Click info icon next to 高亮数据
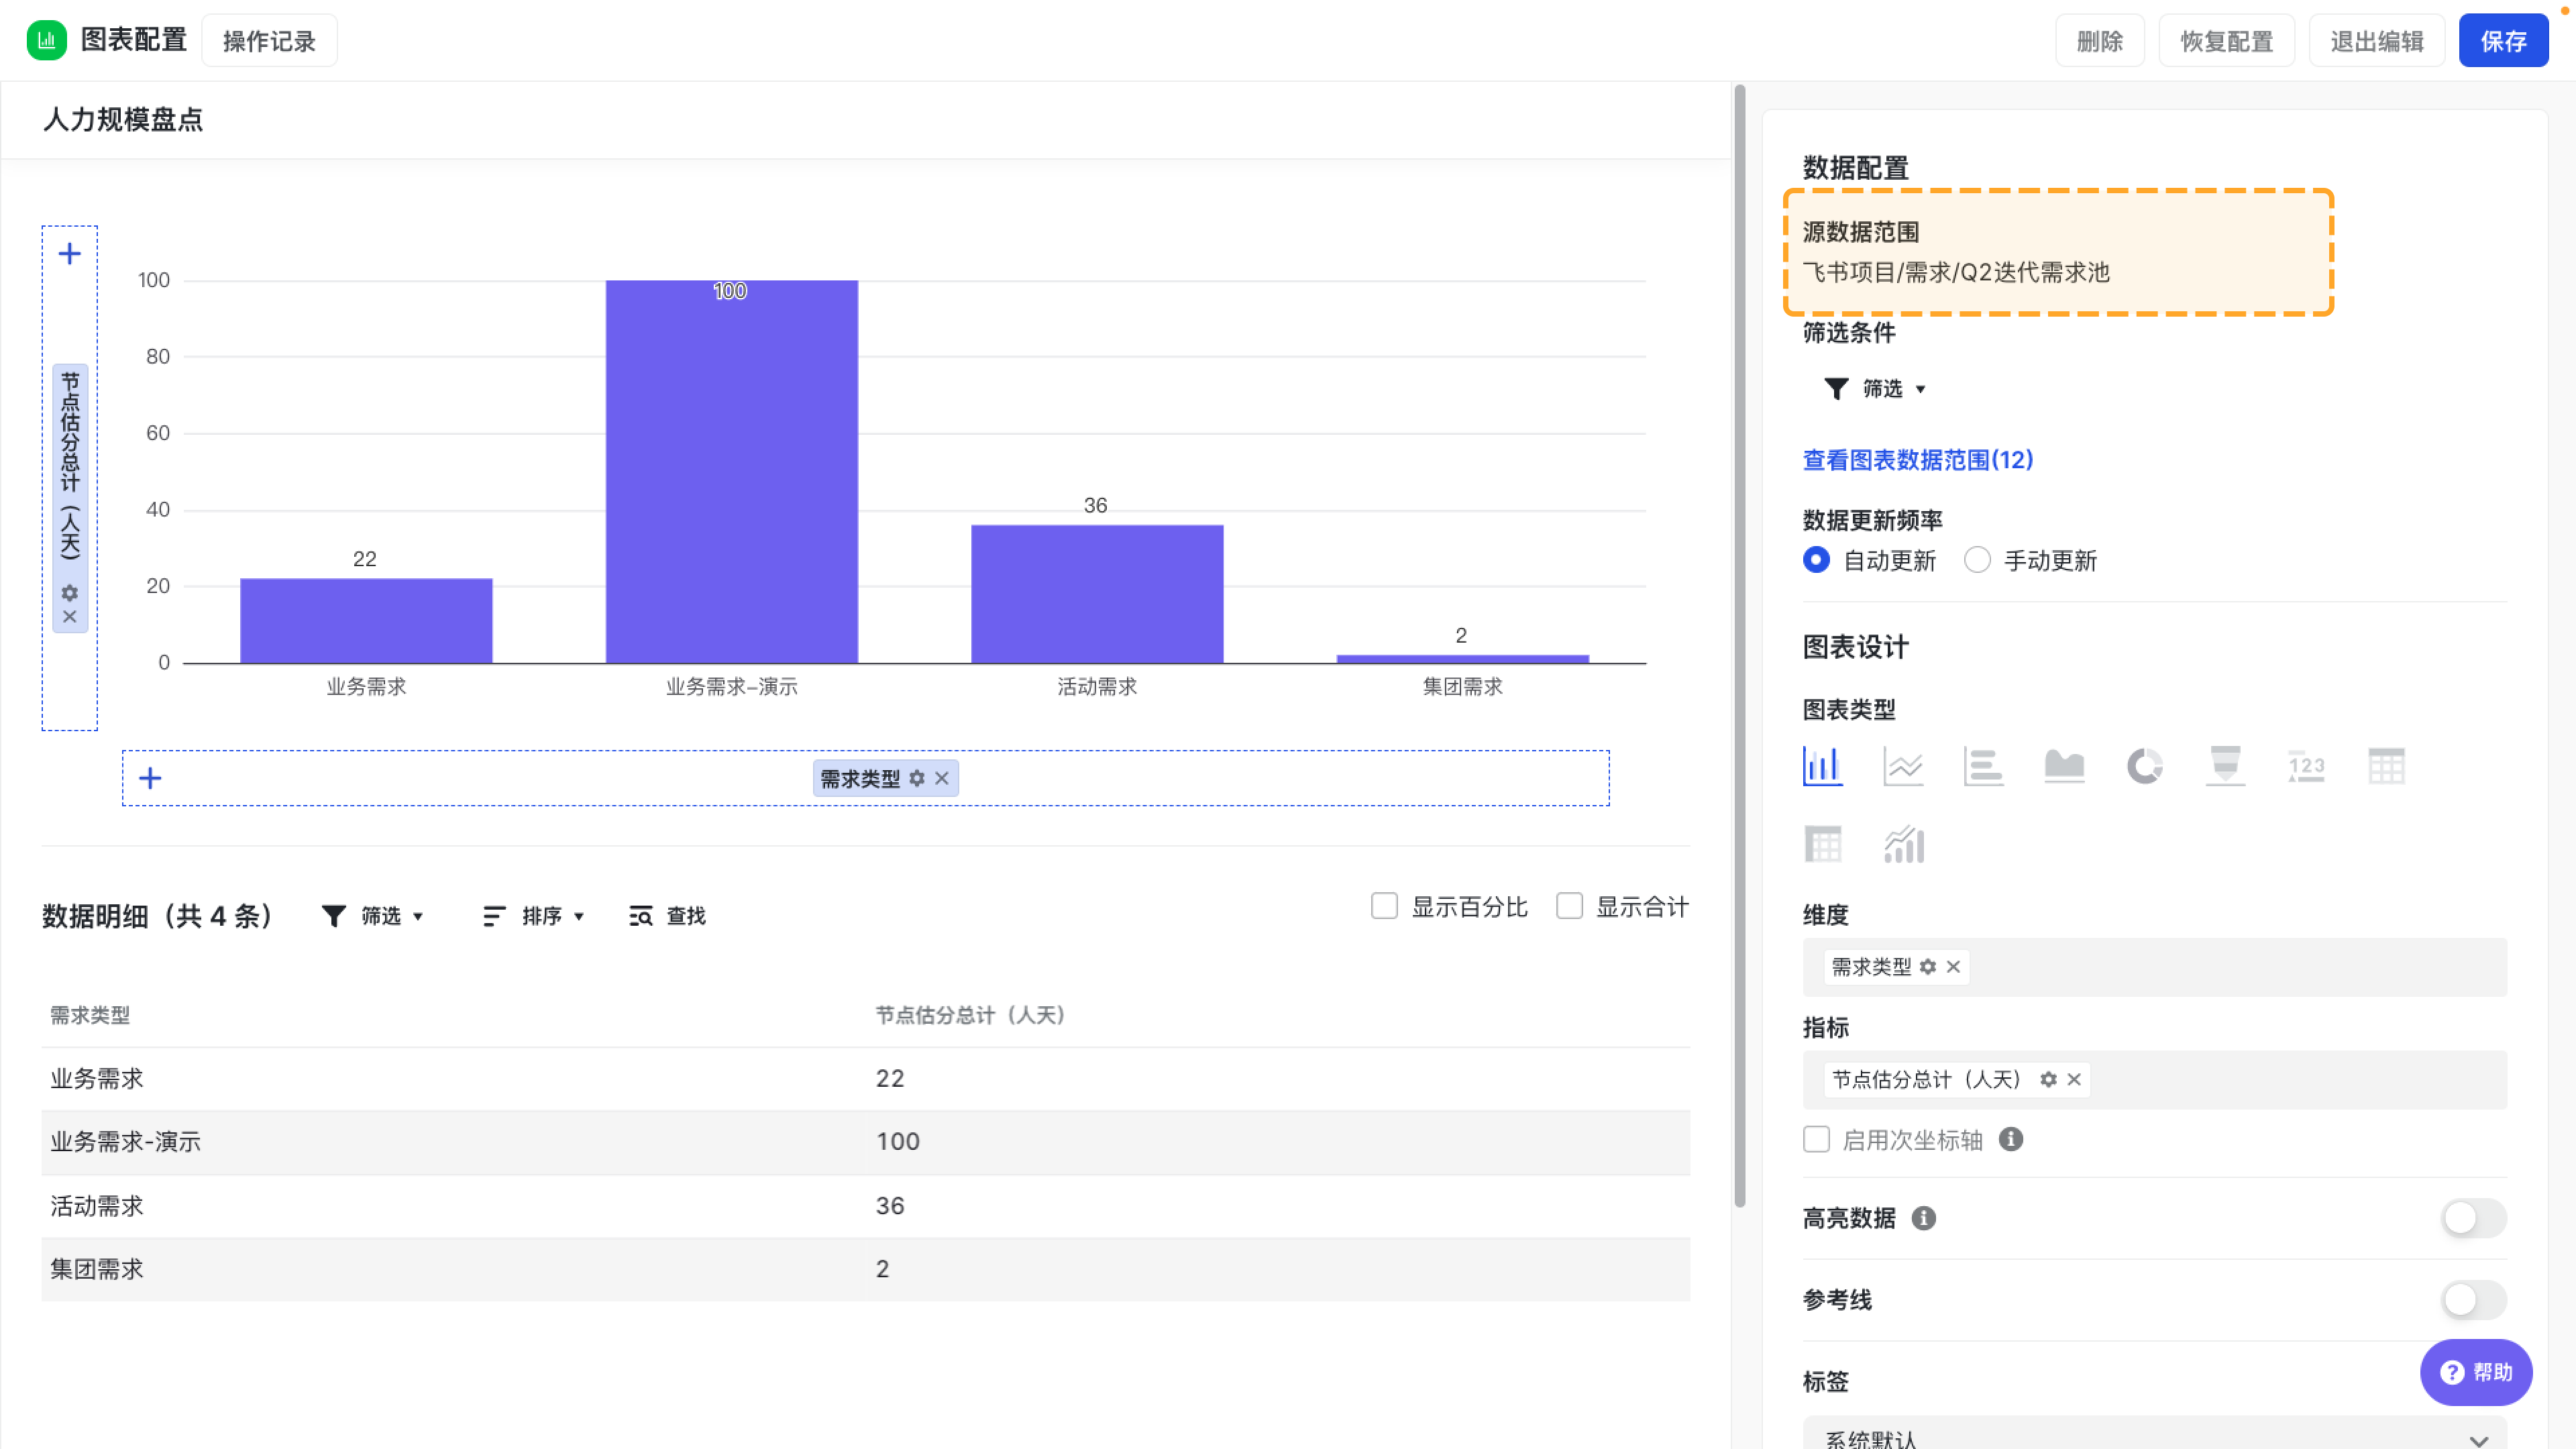The image size is (2576, 1449). click(1924, 1218)
